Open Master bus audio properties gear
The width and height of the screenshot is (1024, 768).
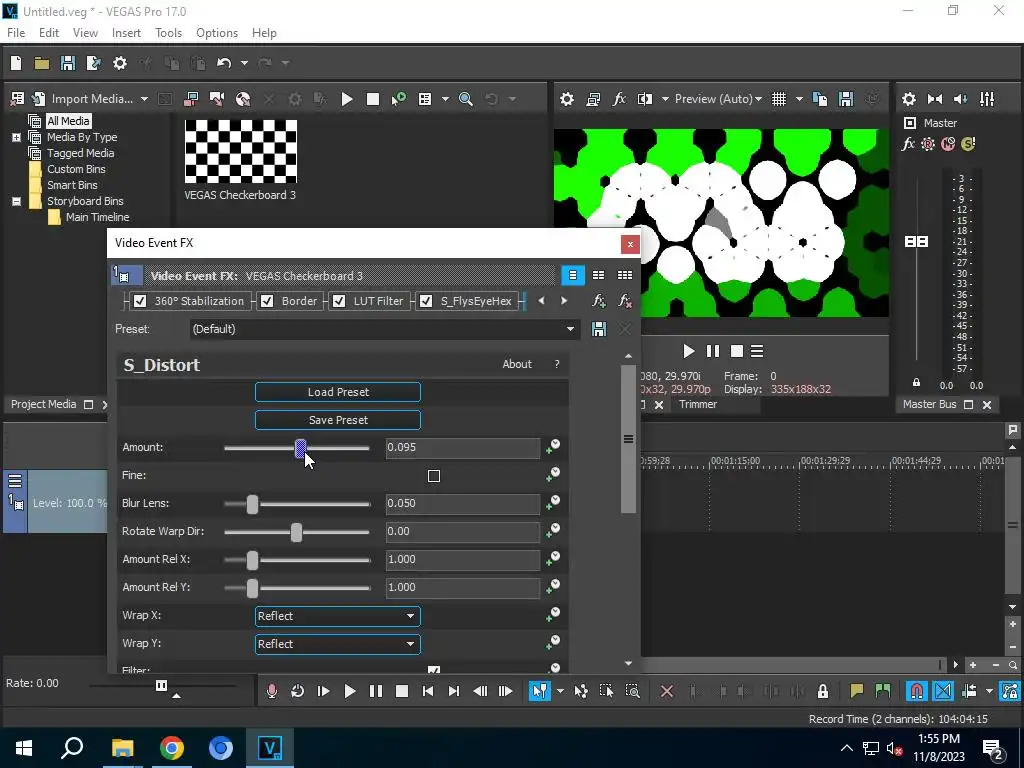pos(908,99)
